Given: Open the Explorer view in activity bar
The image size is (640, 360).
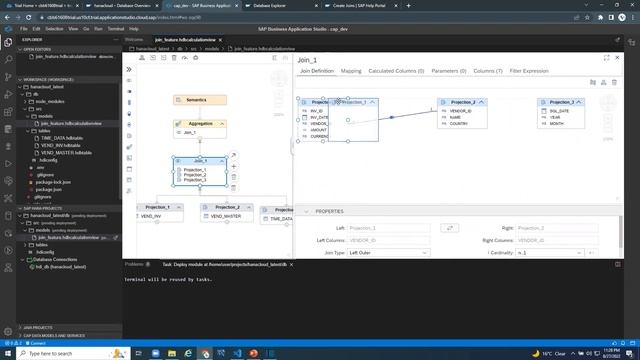Looking at the screenshot, I should [8, 42].
